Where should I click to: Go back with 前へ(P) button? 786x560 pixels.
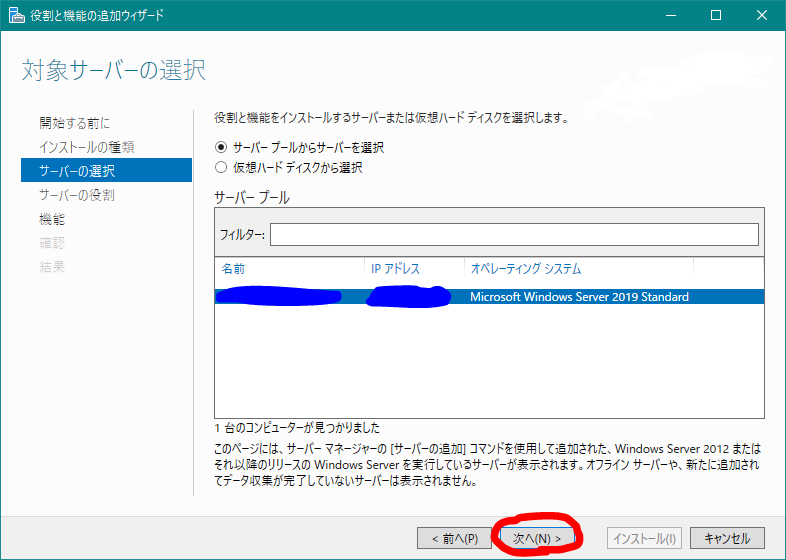point(455,538)
